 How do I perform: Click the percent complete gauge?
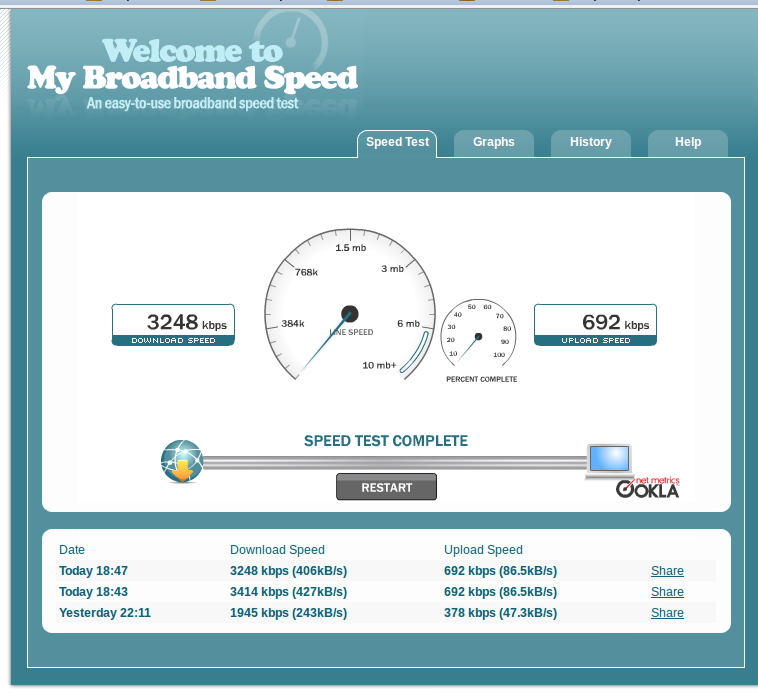pyautogui.click(x=479, y=335)
